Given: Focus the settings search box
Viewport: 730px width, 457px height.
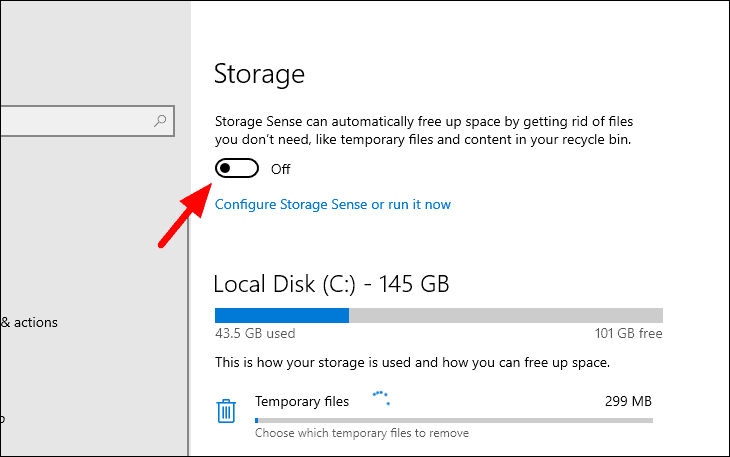Looking at the screenshot, I should (80, 122).
